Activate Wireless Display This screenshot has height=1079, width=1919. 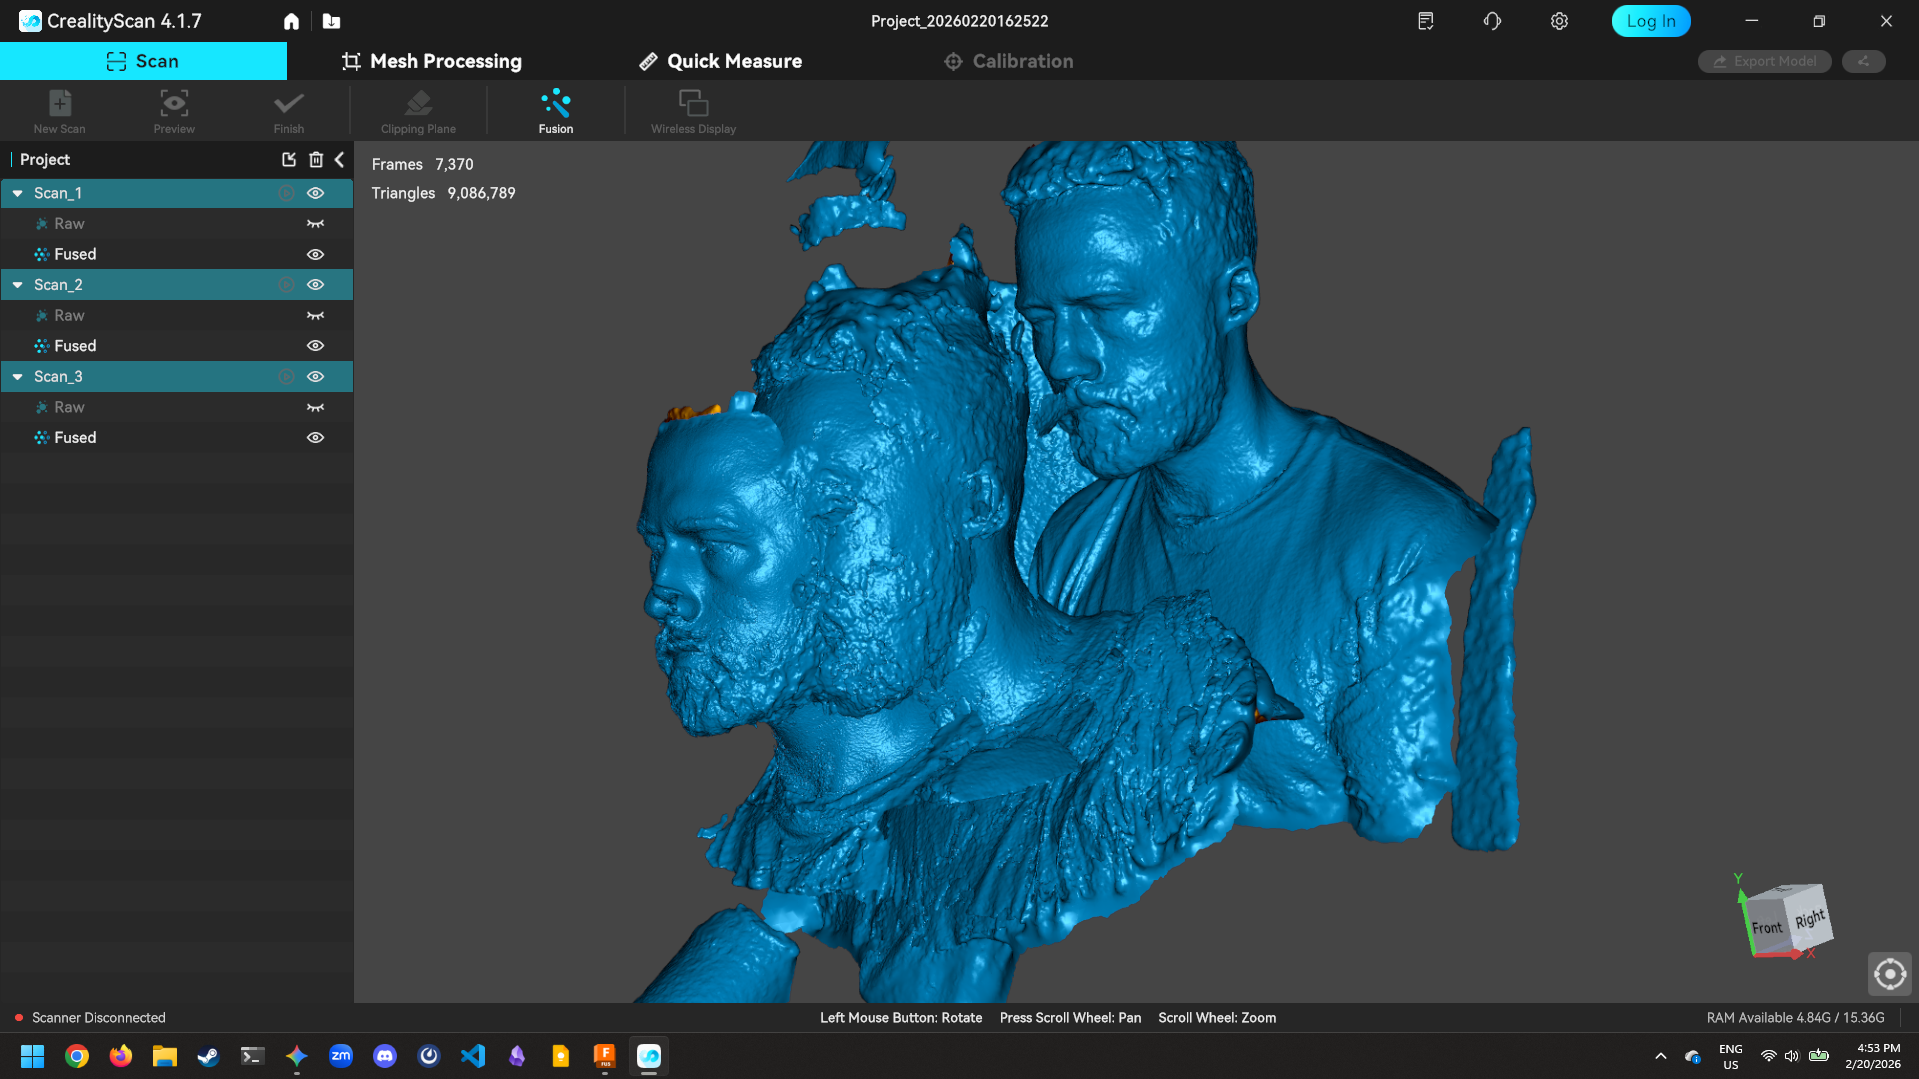point(693,110)
